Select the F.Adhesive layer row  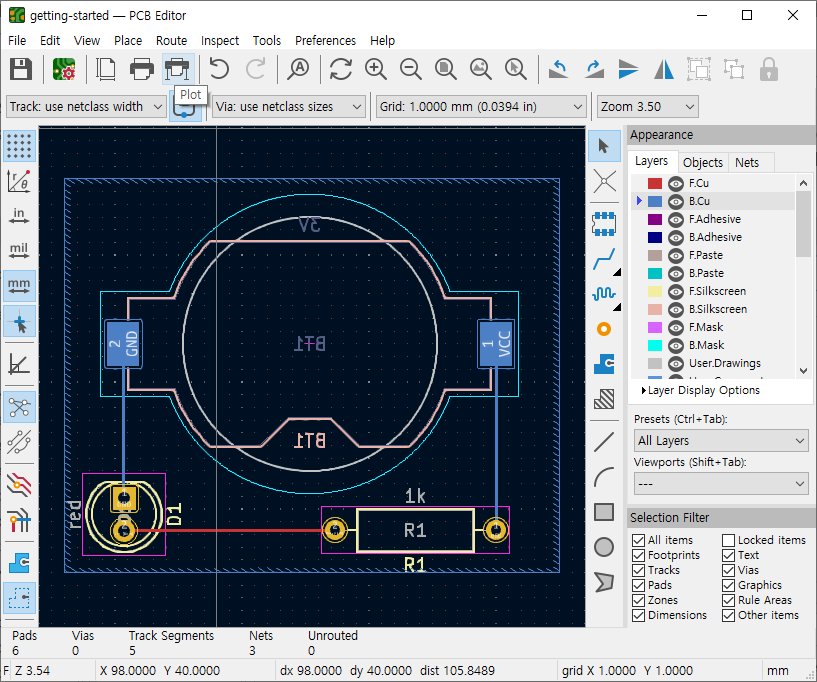(714, 219)
